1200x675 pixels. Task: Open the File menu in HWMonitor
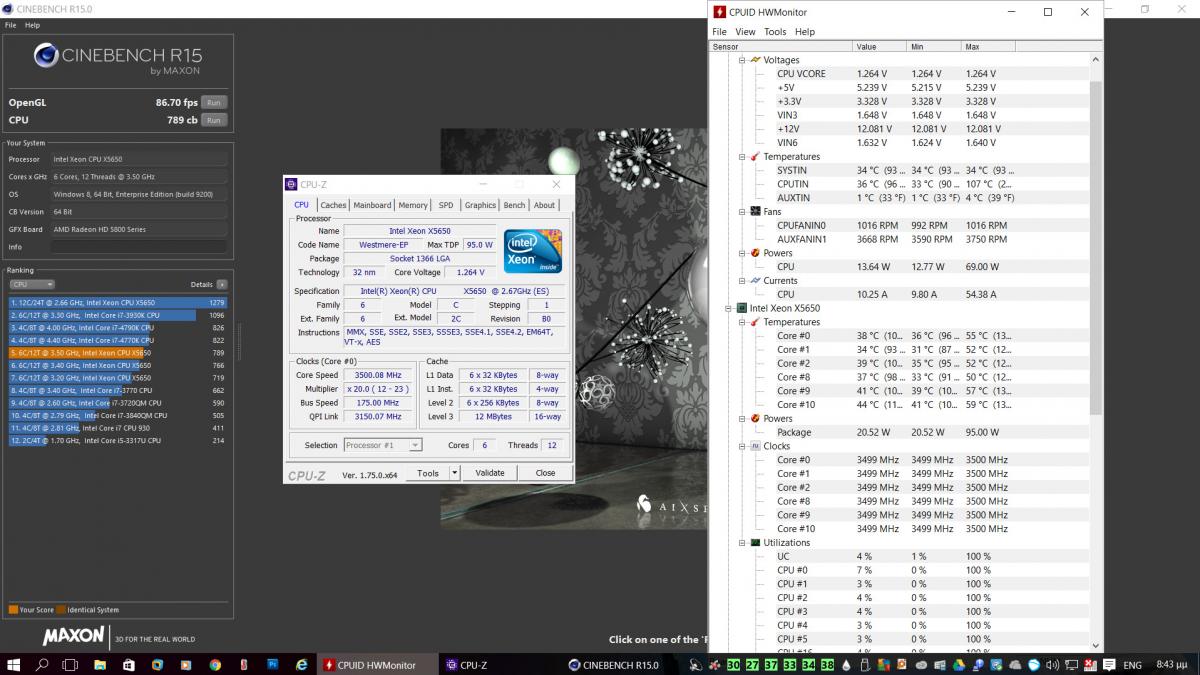[x=720, y=32]
